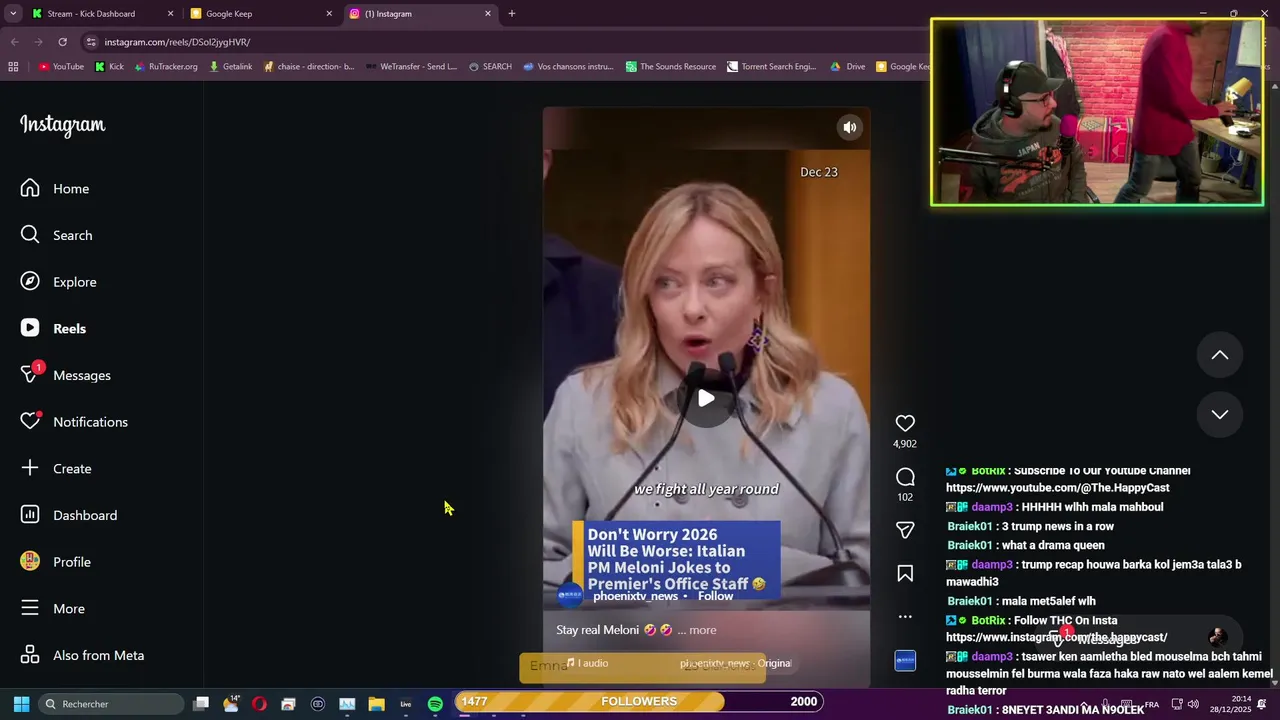
Task: Open the More menu in the sidebar
Action: [x=53, y=608]
